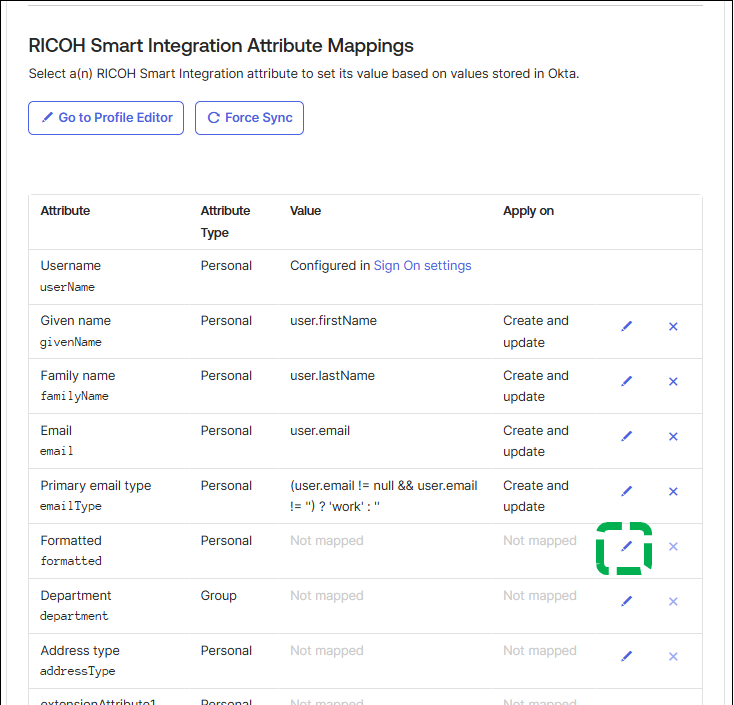Delete the Email attribute mapping
The image size is (734, 705).
coord(673,437)
